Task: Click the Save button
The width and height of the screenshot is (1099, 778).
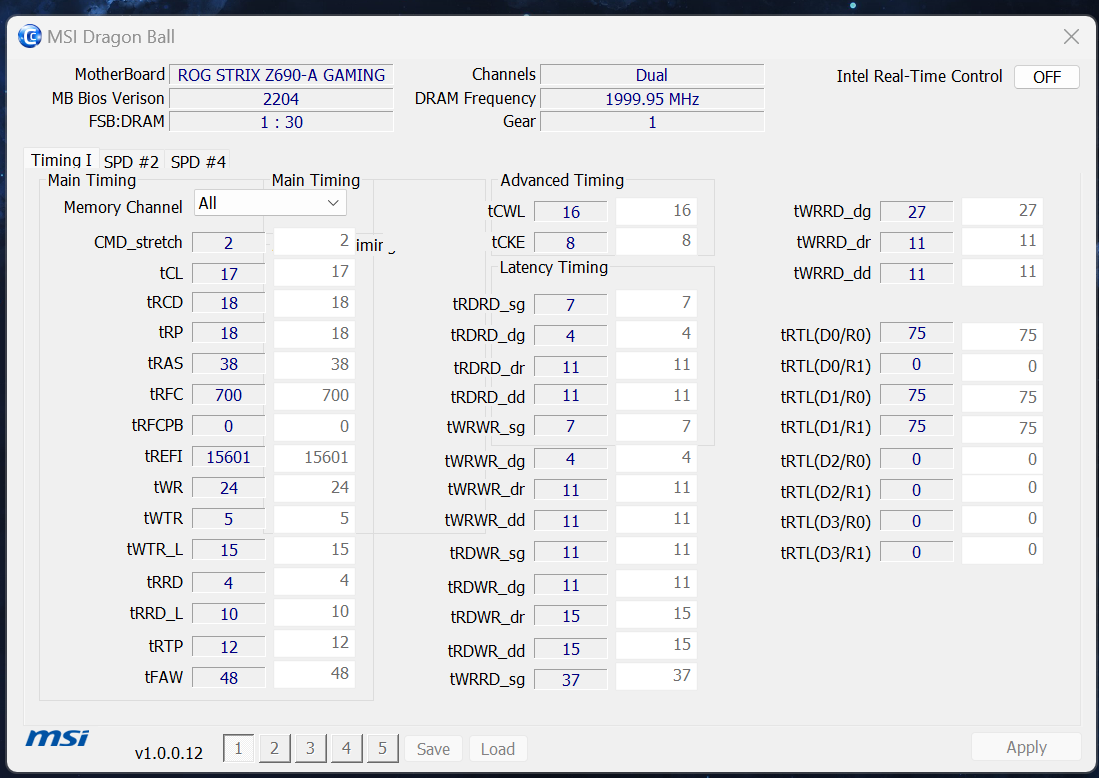Action: [433, 749]
